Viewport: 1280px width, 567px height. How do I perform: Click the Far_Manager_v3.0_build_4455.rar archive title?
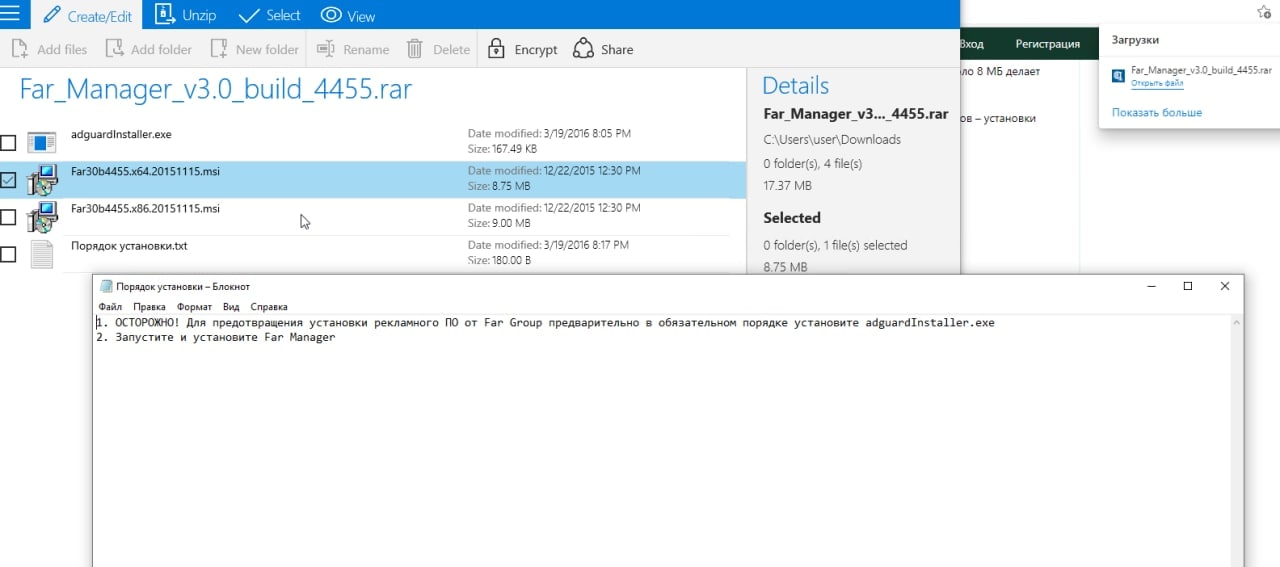tap(216, 90)
